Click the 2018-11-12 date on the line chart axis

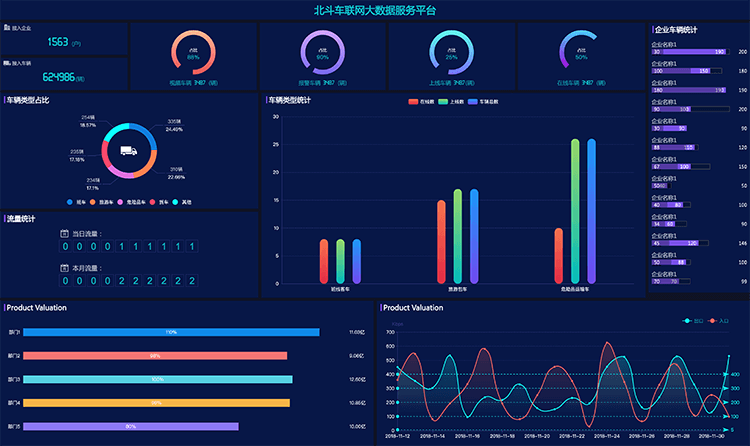click(x=397, y=436)
